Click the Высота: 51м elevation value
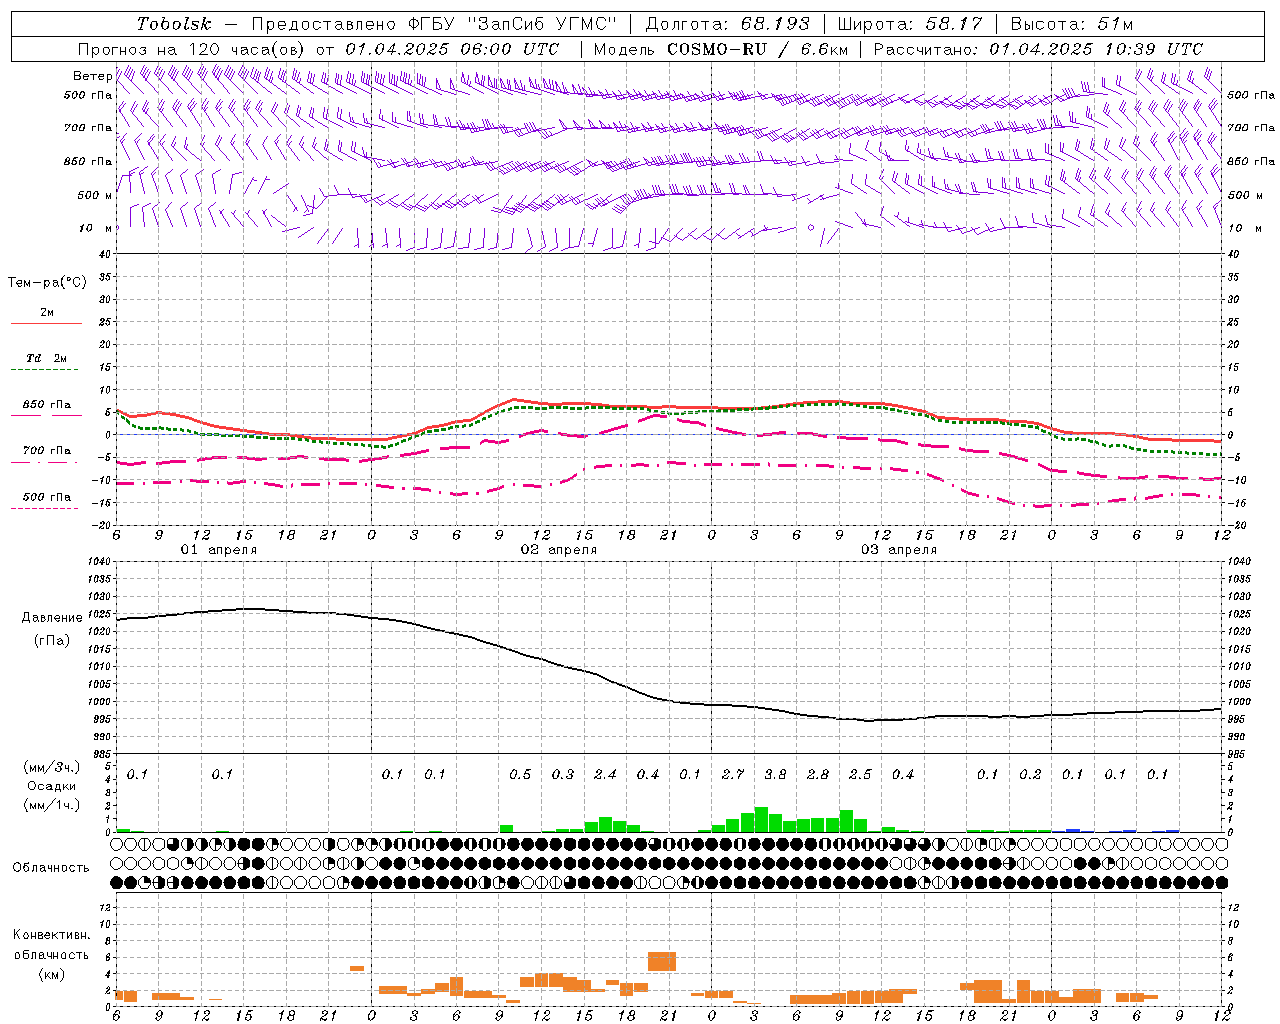1280x1024 pixels. (1072, 24)
